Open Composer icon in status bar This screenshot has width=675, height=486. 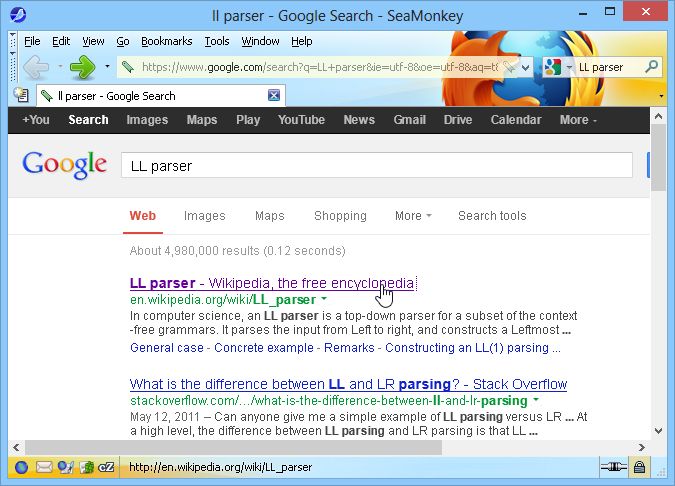point(66,467)
